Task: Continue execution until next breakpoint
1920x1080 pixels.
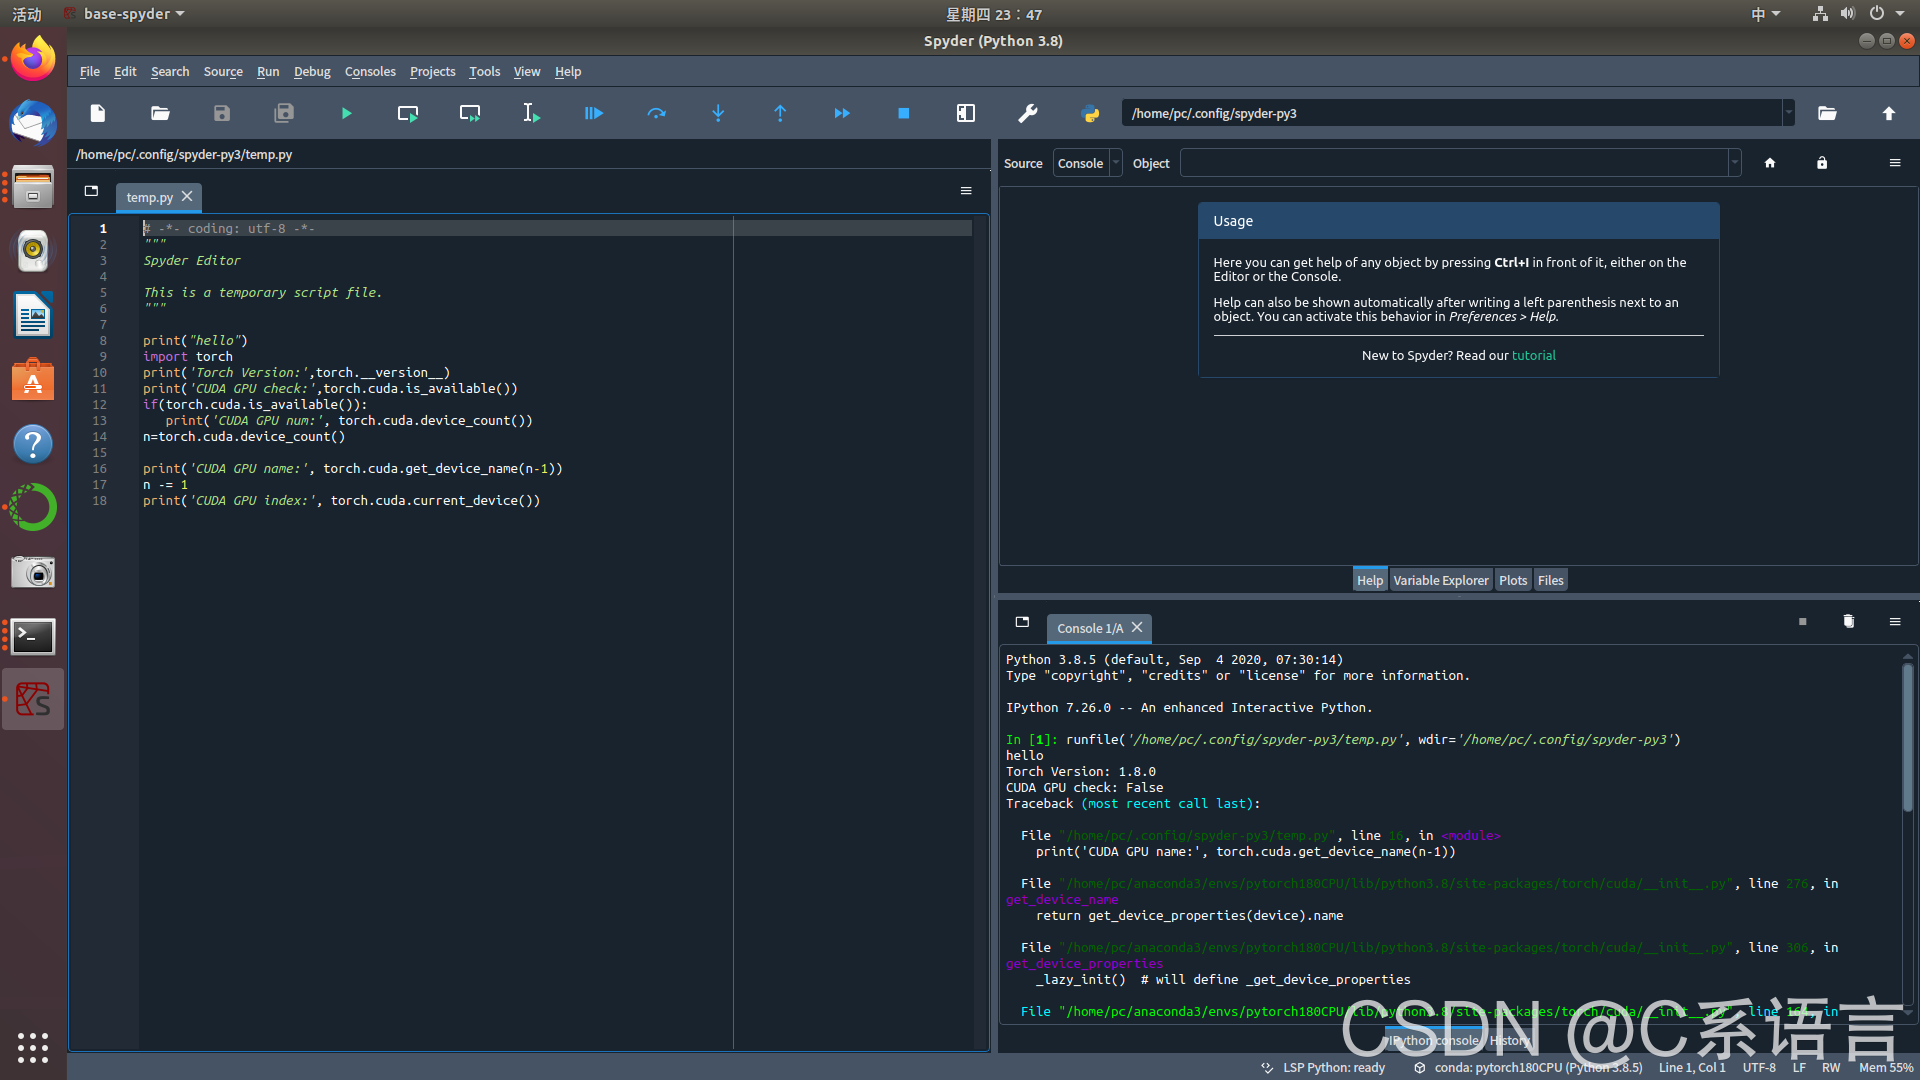Action: pos(842,114)
